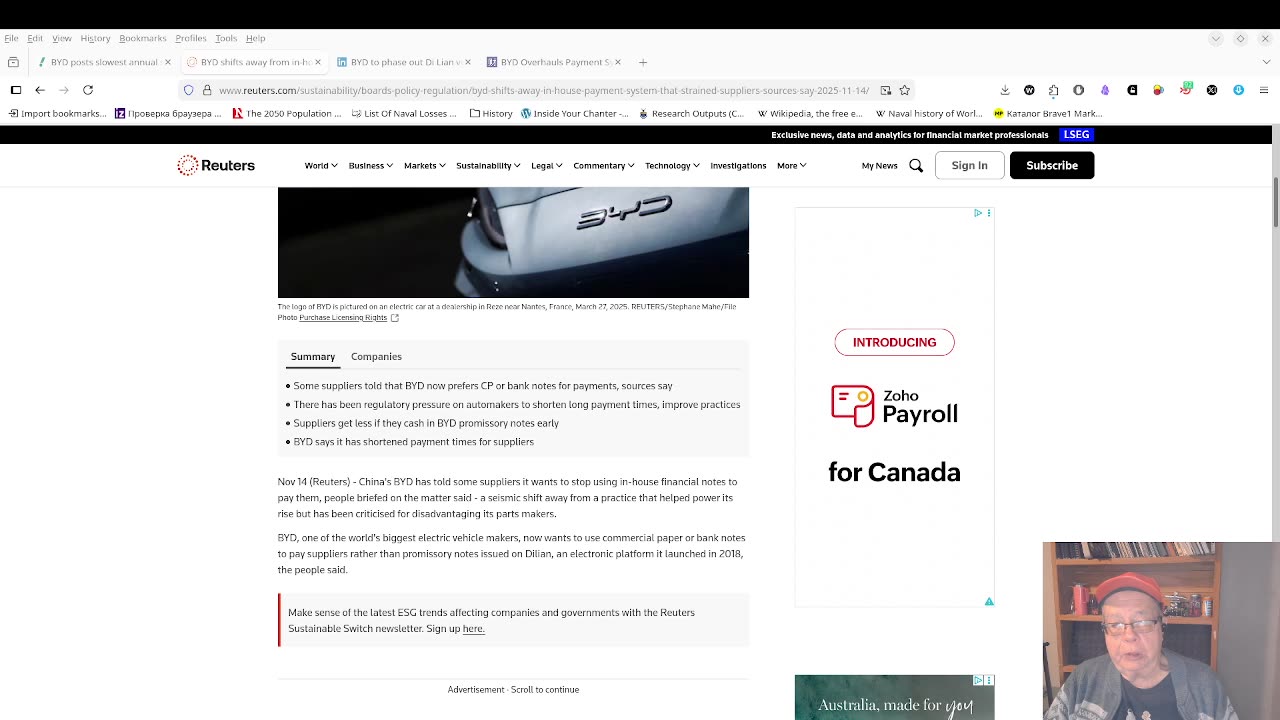The image size is (1280, 720).
Task: Click the forward navigation arrow
Action: click(64, 90)
